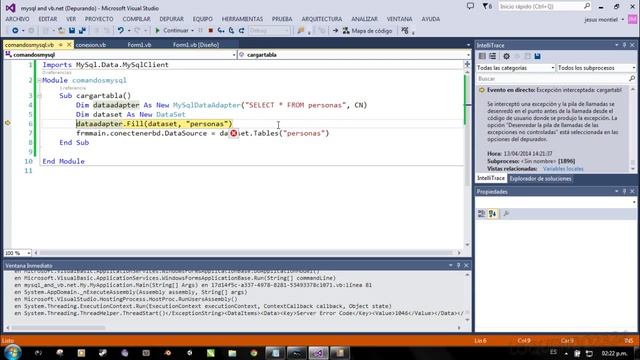The width and height of the screenshot is (640, 360).
Task: Click the Immediate window horizontal scrollbar thumb
Action: 59,328
